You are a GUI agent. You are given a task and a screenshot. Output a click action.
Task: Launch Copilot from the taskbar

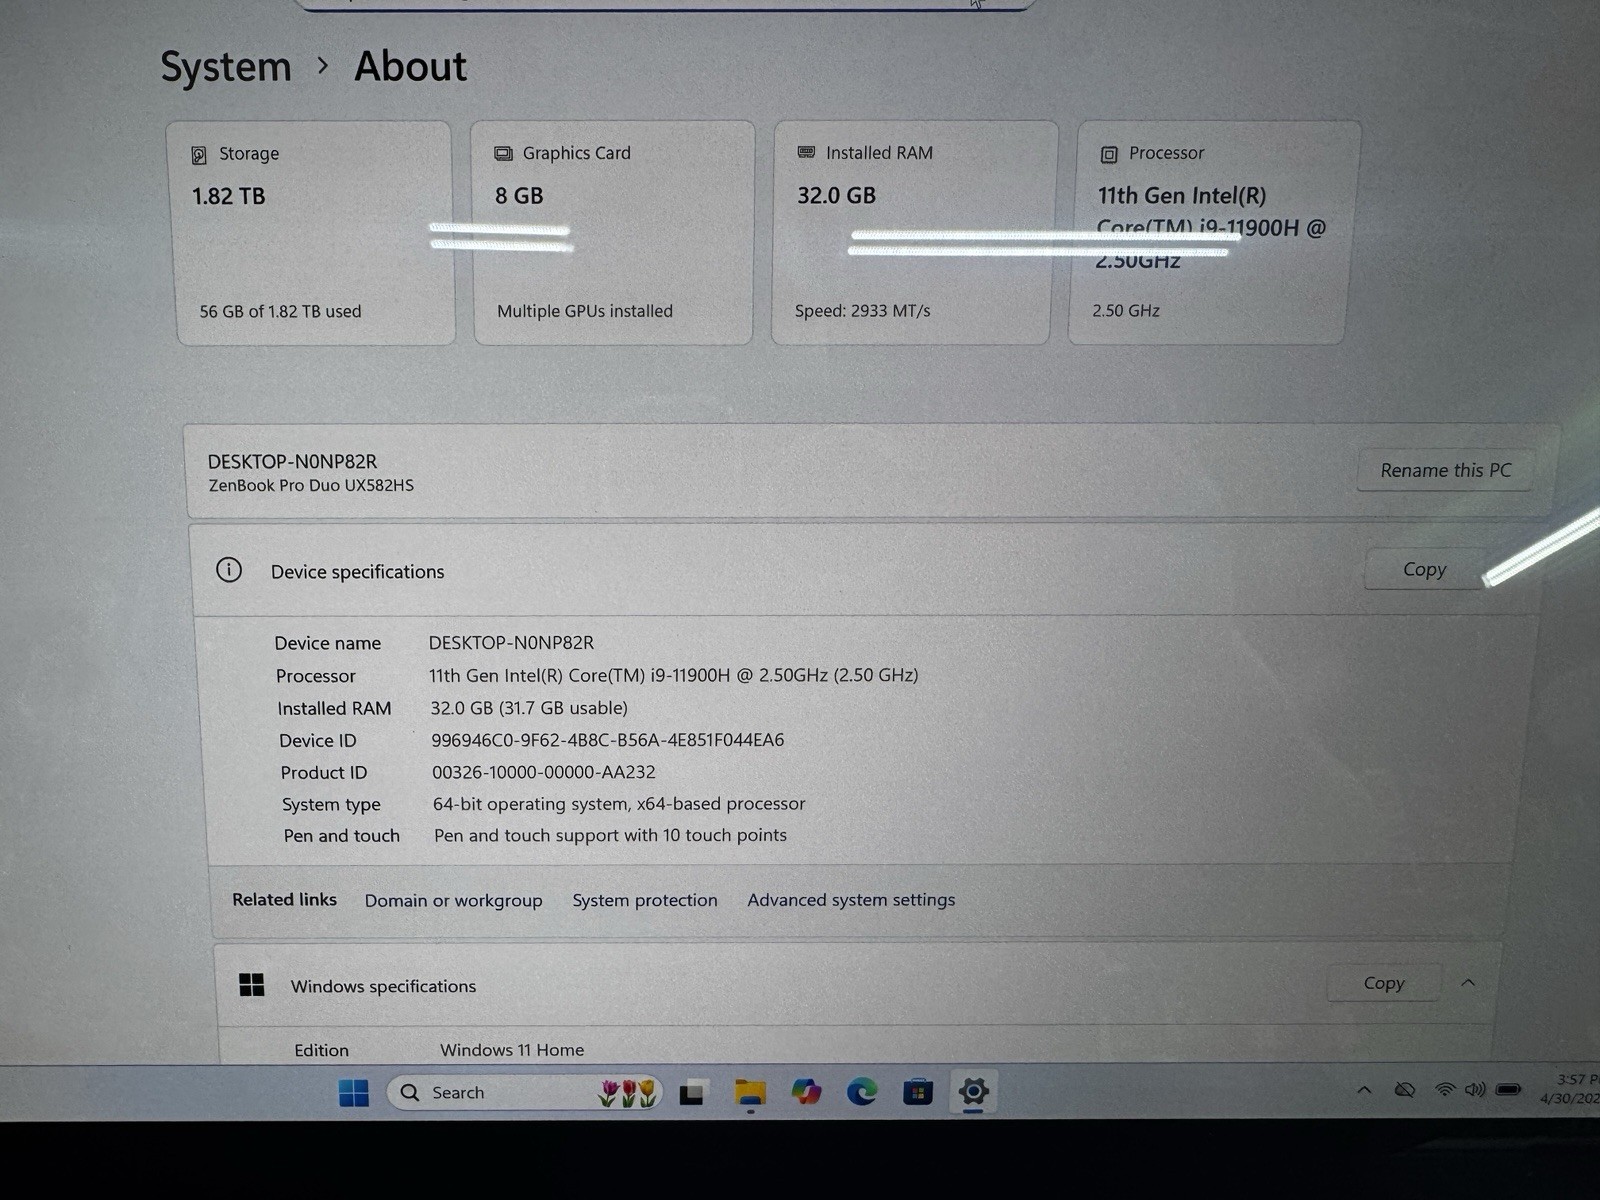coord(806,1092)
